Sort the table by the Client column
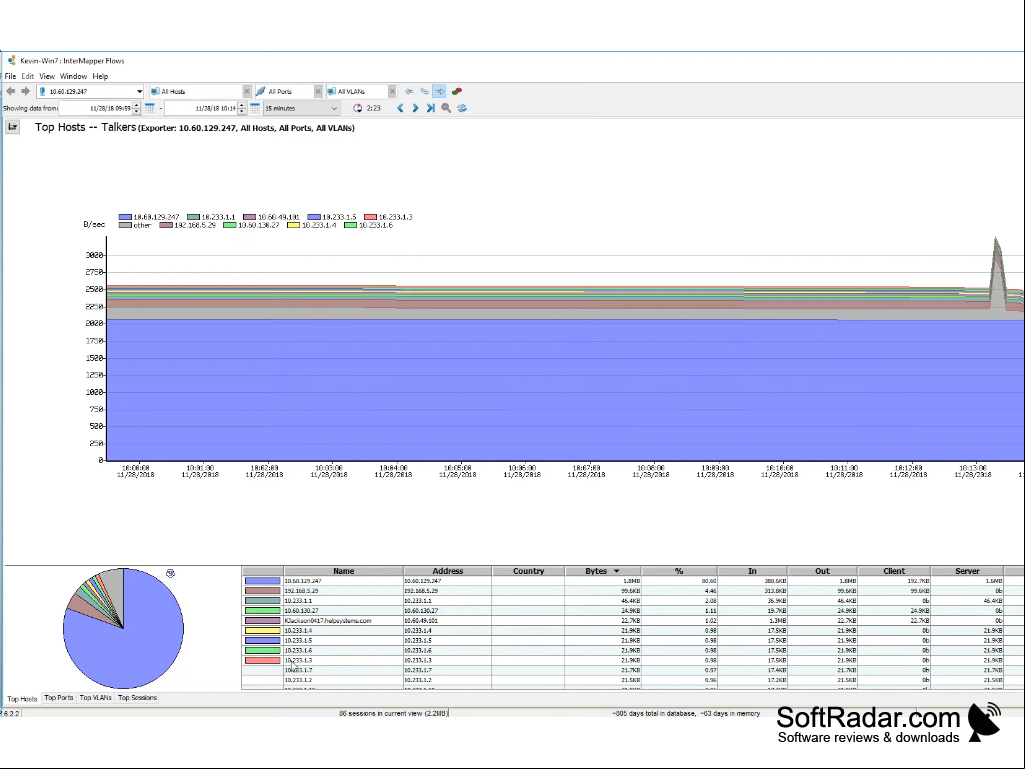This screenshot has width=1025, height=769. point(894,571)
